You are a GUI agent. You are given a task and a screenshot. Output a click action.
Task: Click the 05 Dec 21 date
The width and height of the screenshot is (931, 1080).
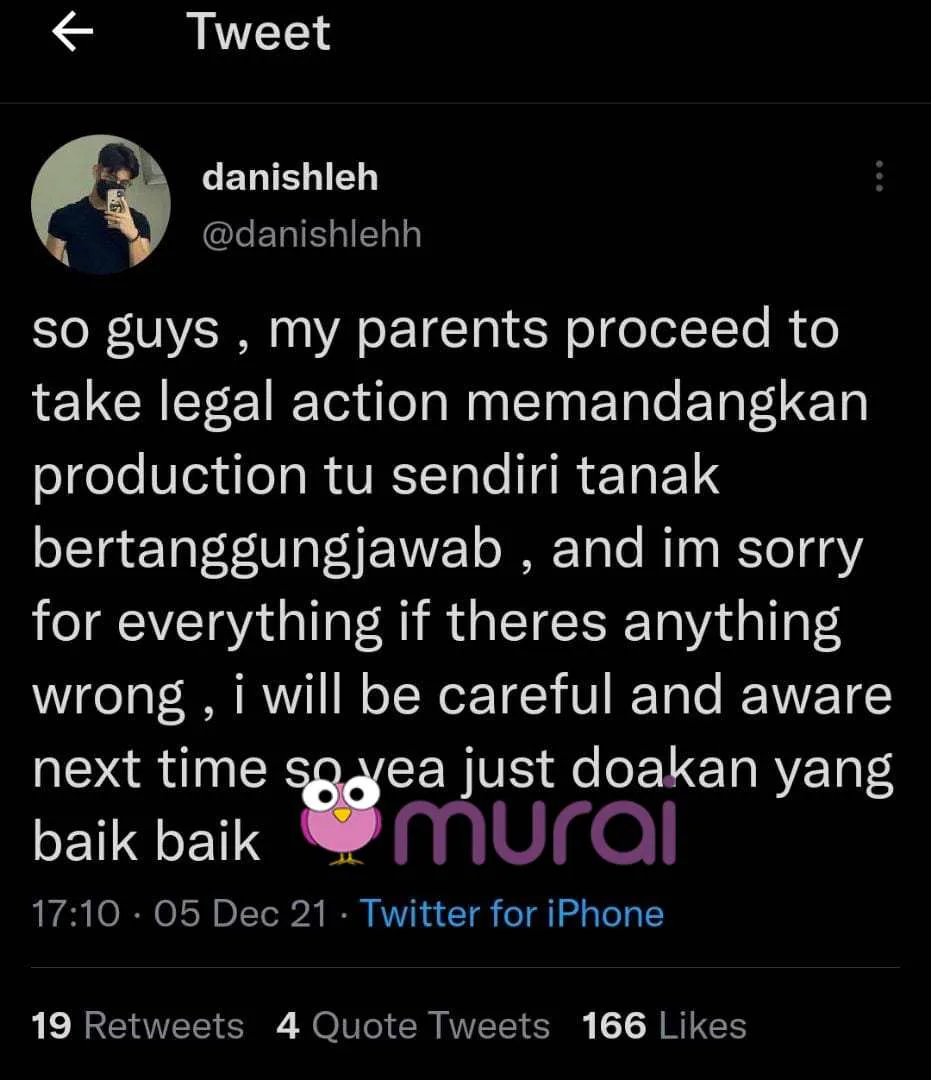coord(240,914)
